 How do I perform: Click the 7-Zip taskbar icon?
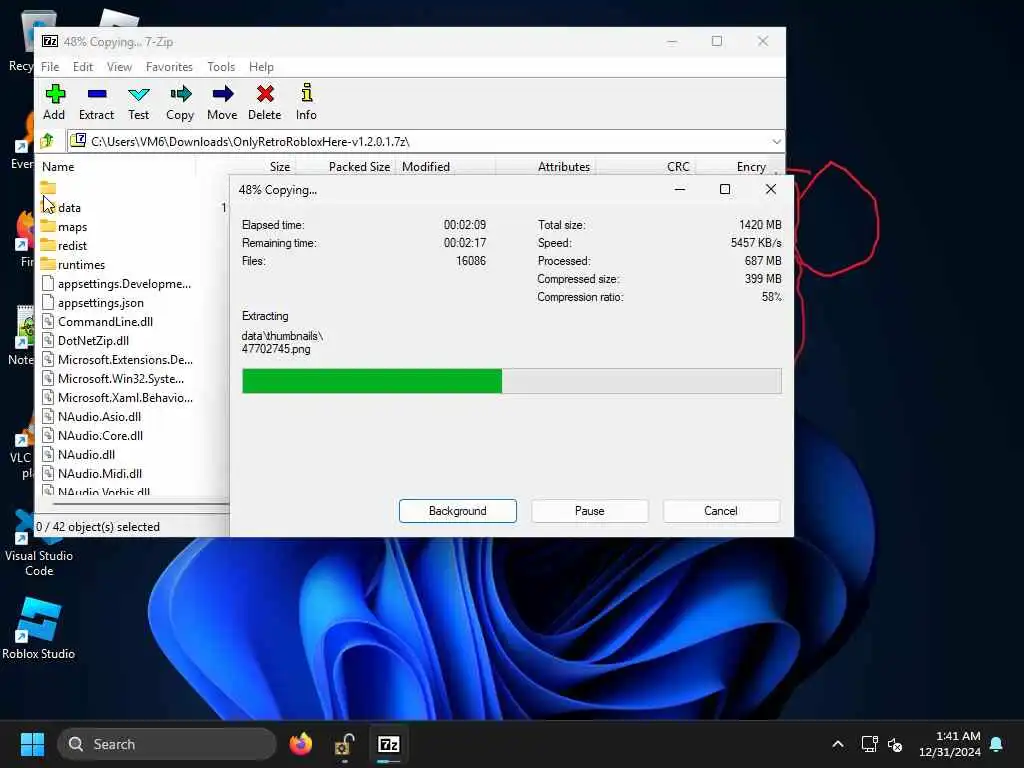[x=389, y=744]
